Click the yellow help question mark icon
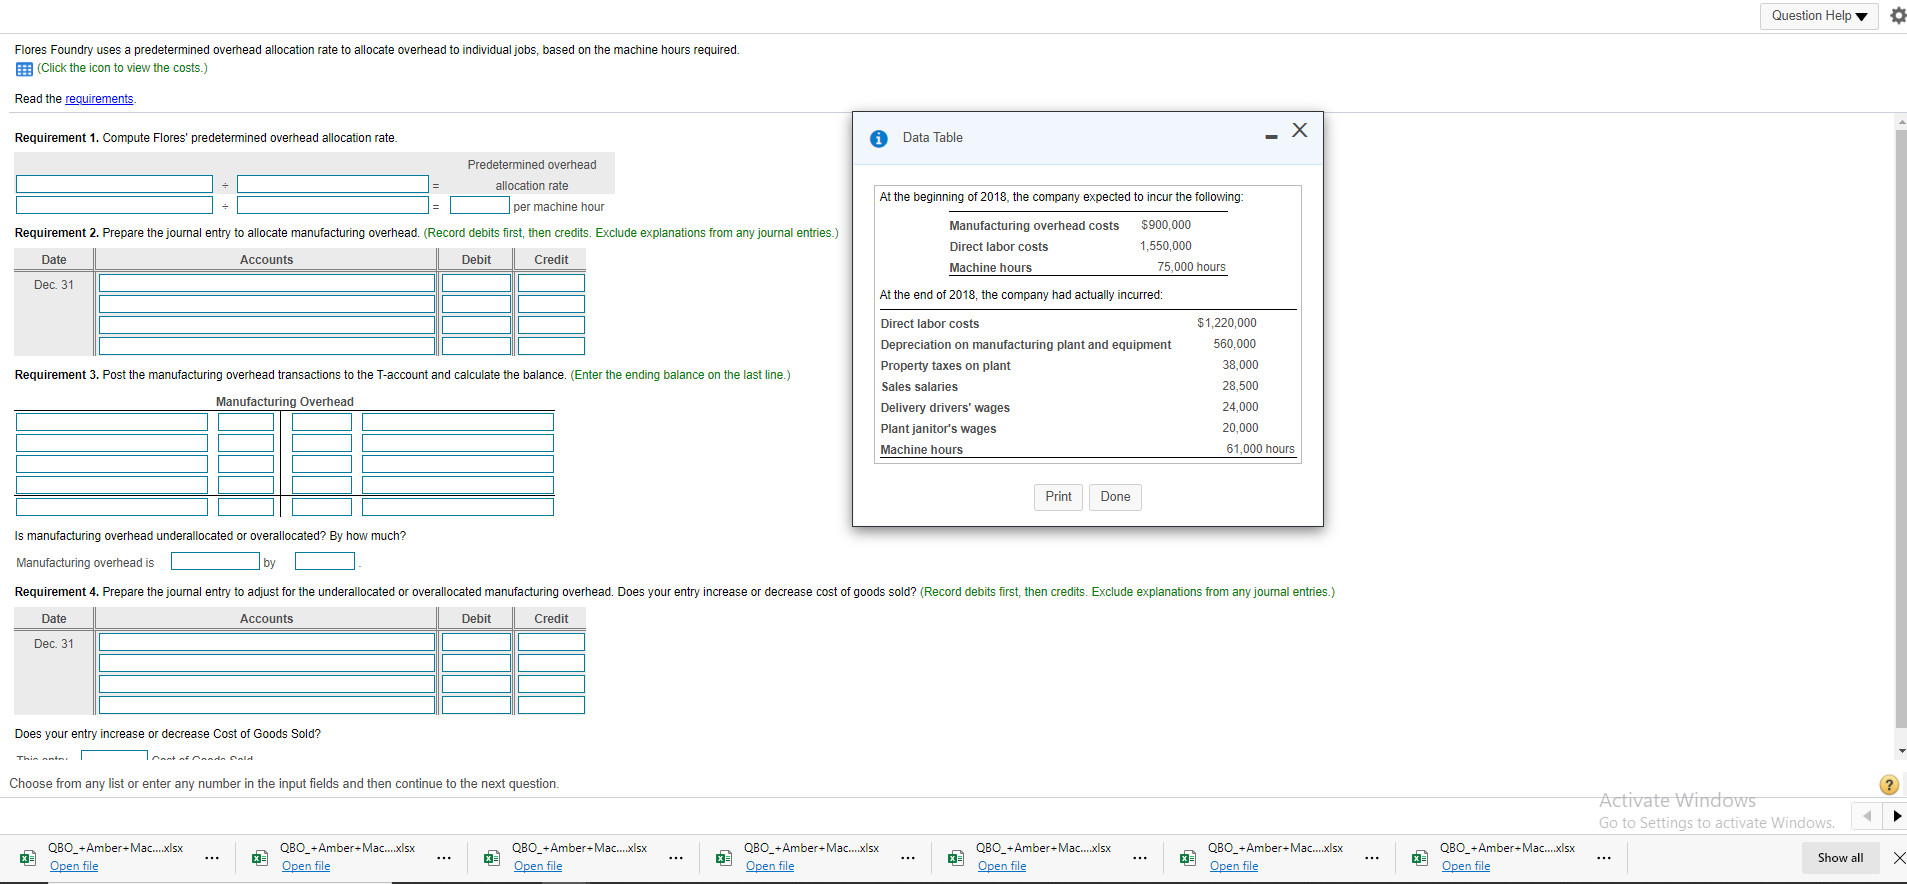Viewport: 1907px width, 884px height. tap(1889, 785)
